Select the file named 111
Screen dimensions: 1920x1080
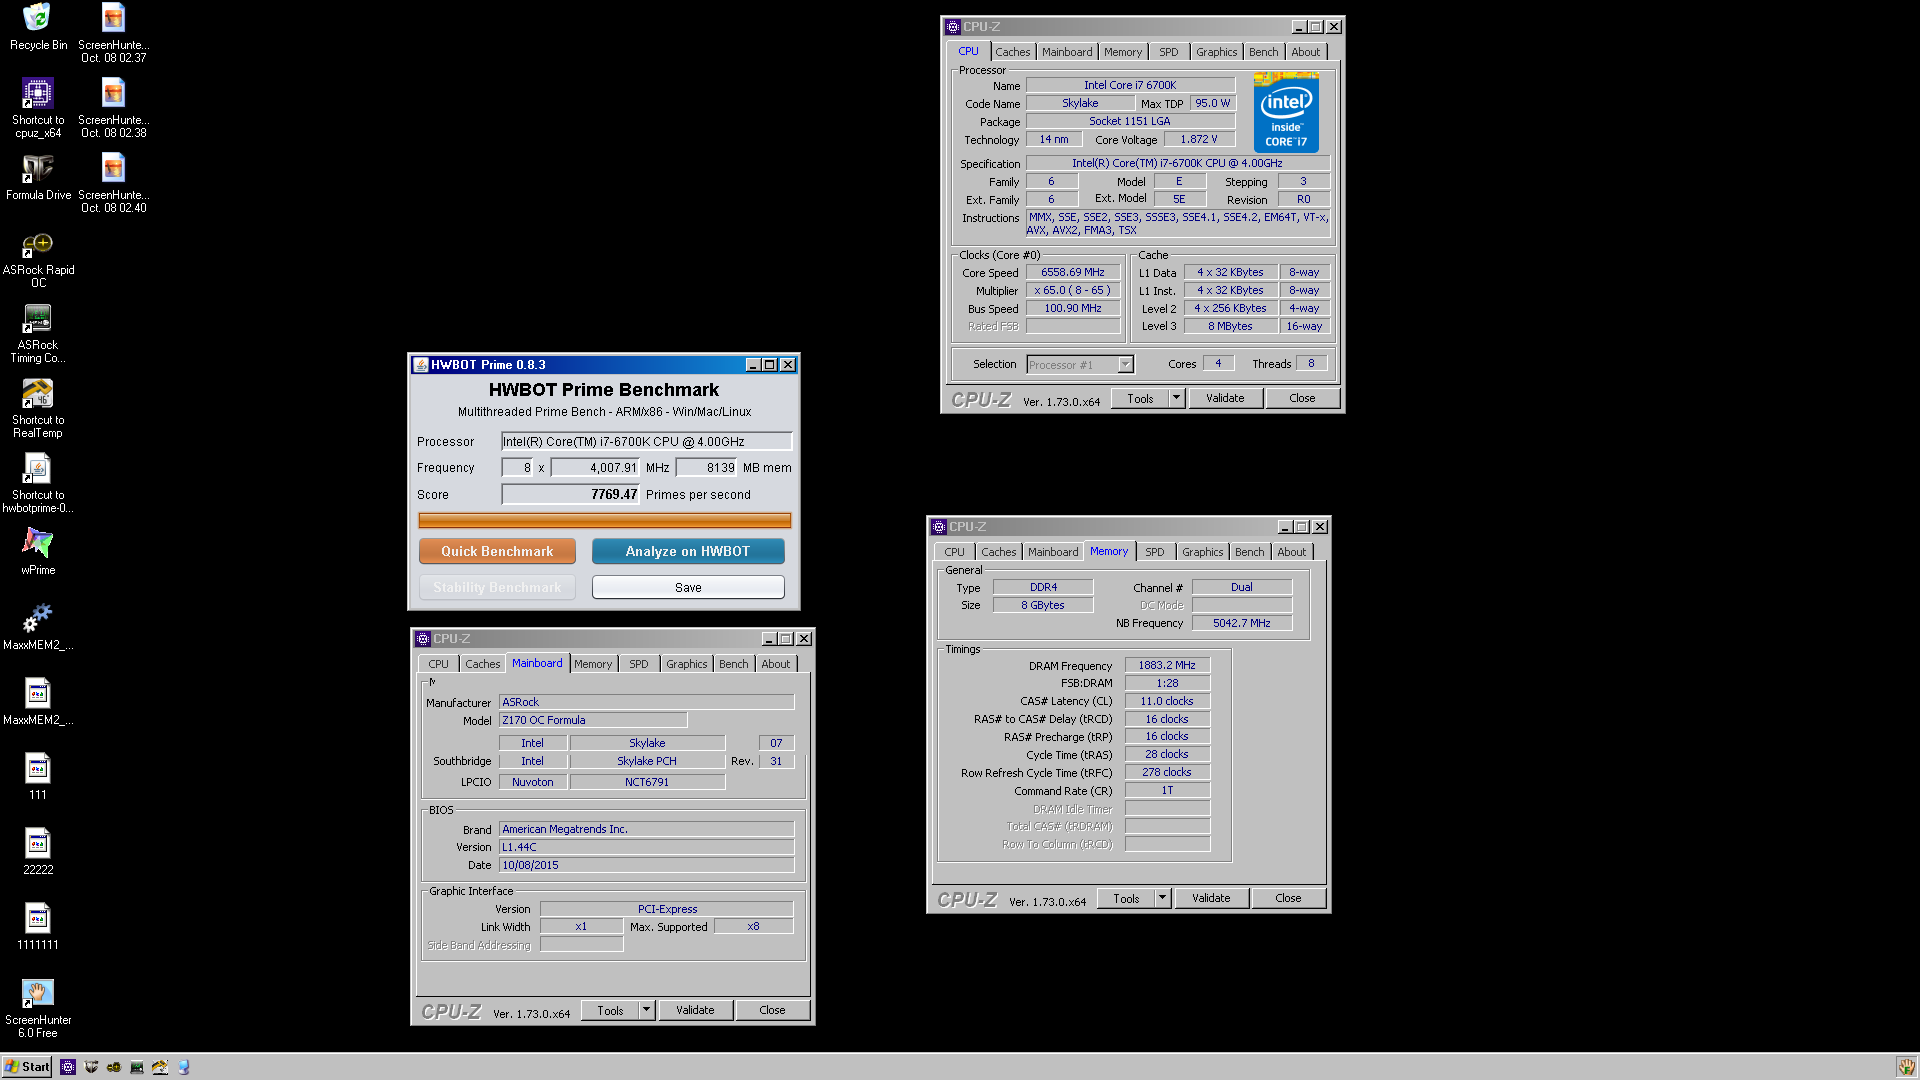tap(38, 776)
